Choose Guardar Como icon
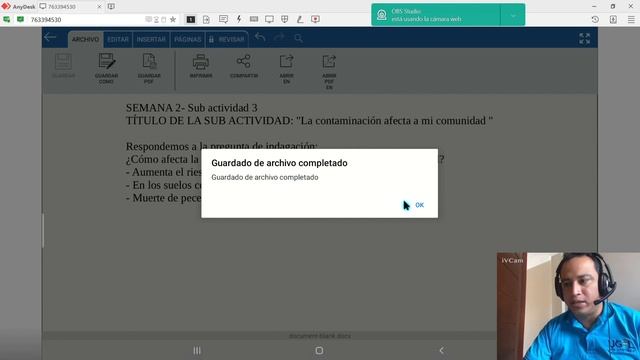 coord(106,69)
